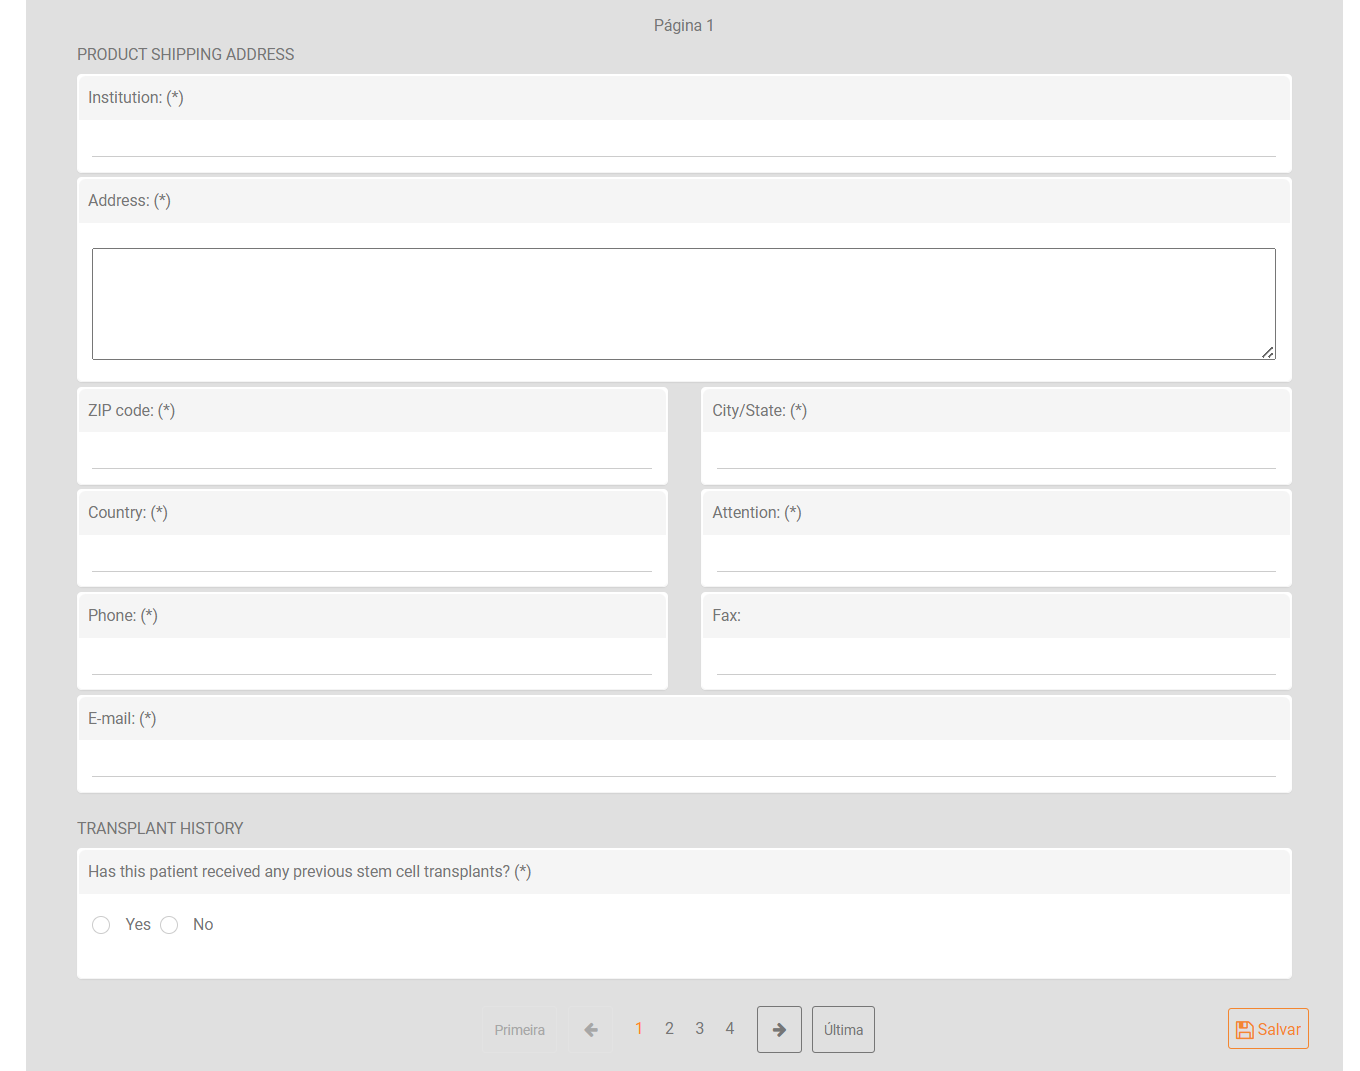Viewport: 1360px width, 1071px height.
Task: Focus the E-mail input field
Action: (x=683, y=762)
